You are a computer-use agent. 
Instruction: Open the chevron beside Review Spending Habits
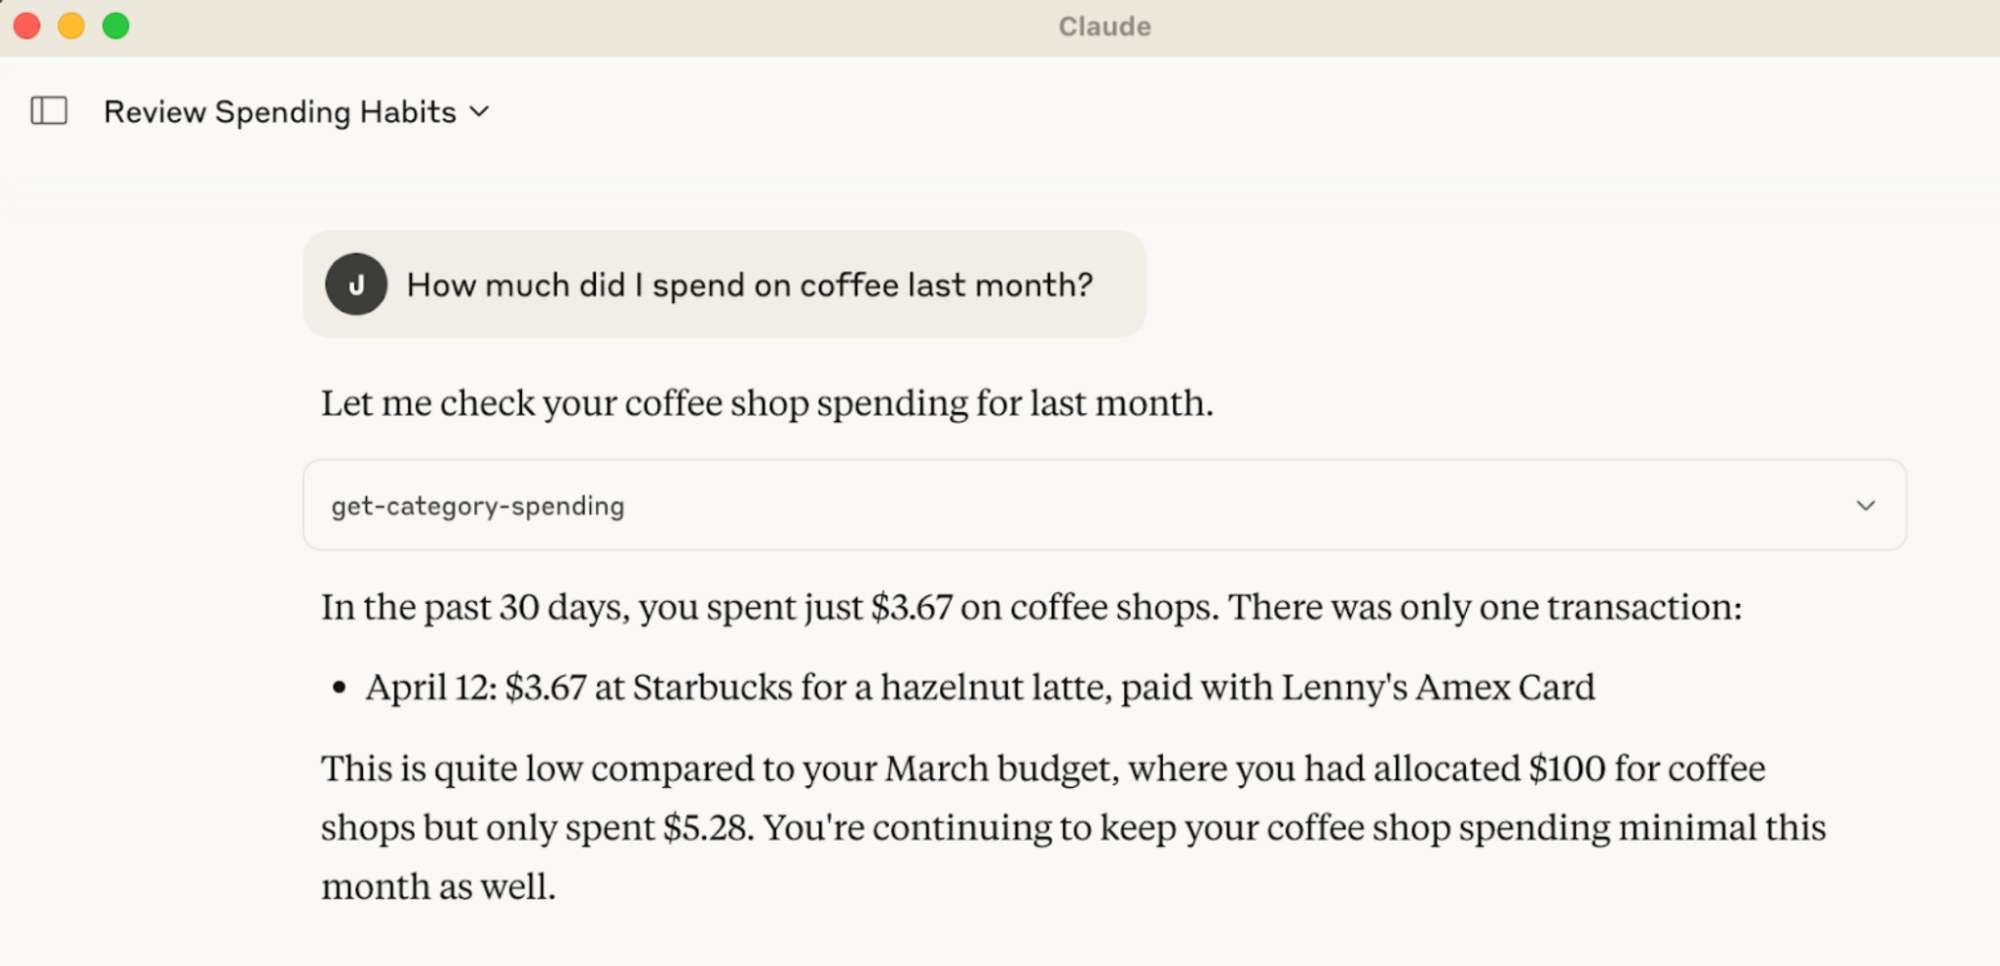[x=480, y=112]
